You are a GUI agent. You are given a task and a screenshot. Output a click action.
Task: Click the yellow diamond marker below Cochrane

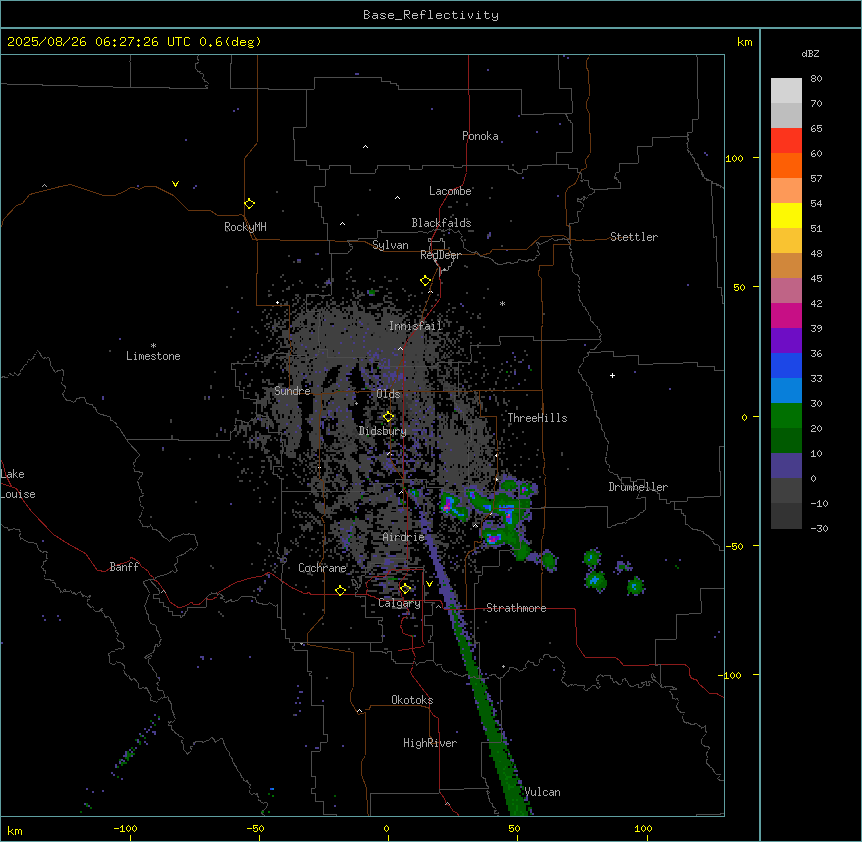point(340,590)
